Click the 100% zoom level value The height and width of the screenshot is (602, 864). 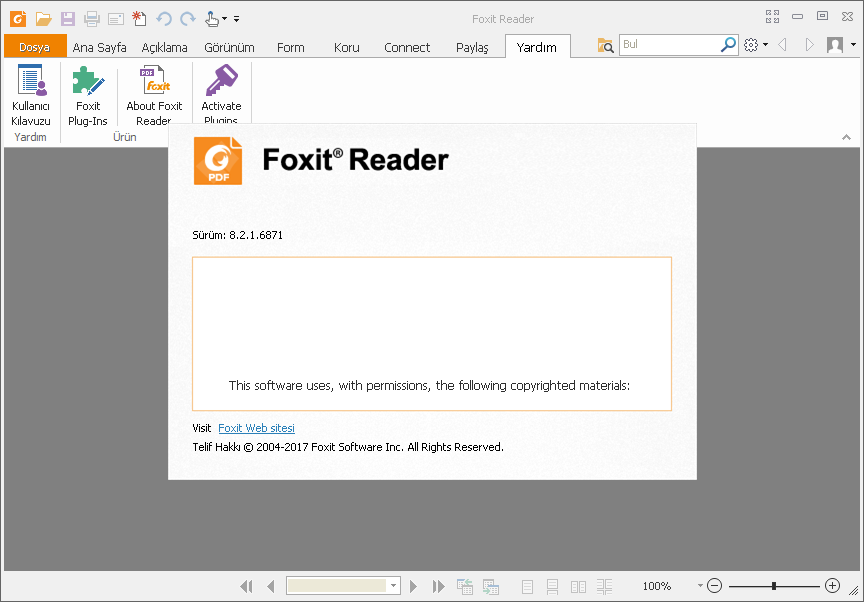[657, 586]
